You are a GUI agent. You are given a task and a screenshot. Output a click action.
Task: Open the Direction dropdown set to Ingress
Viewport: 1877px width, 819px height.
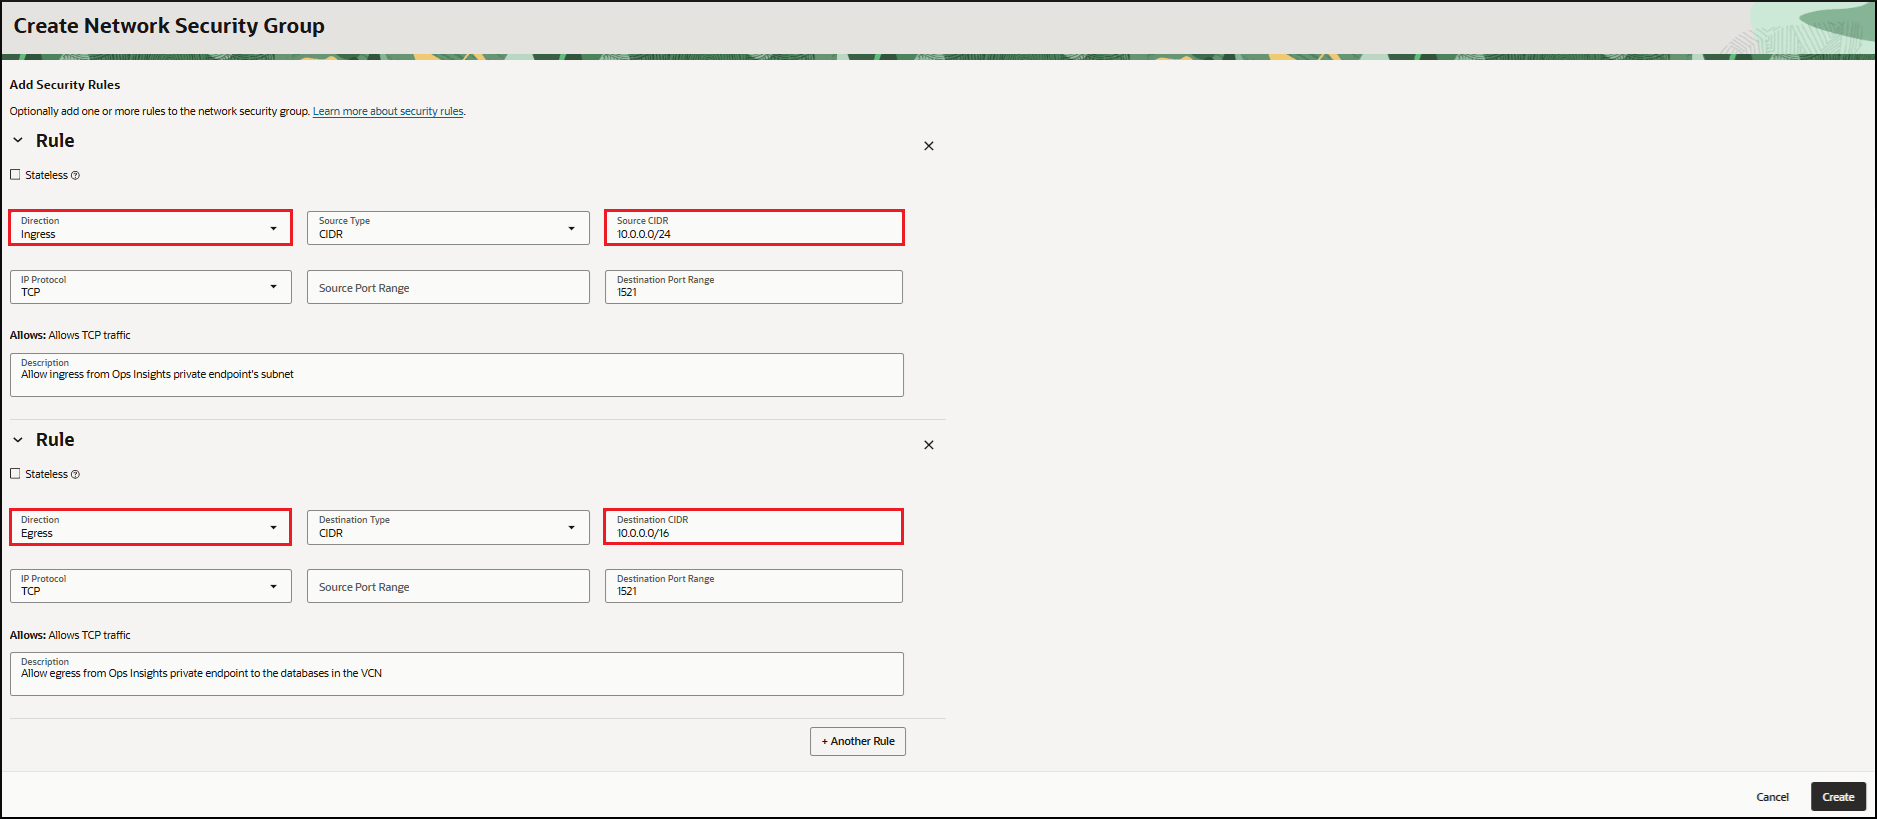[151, 227]
